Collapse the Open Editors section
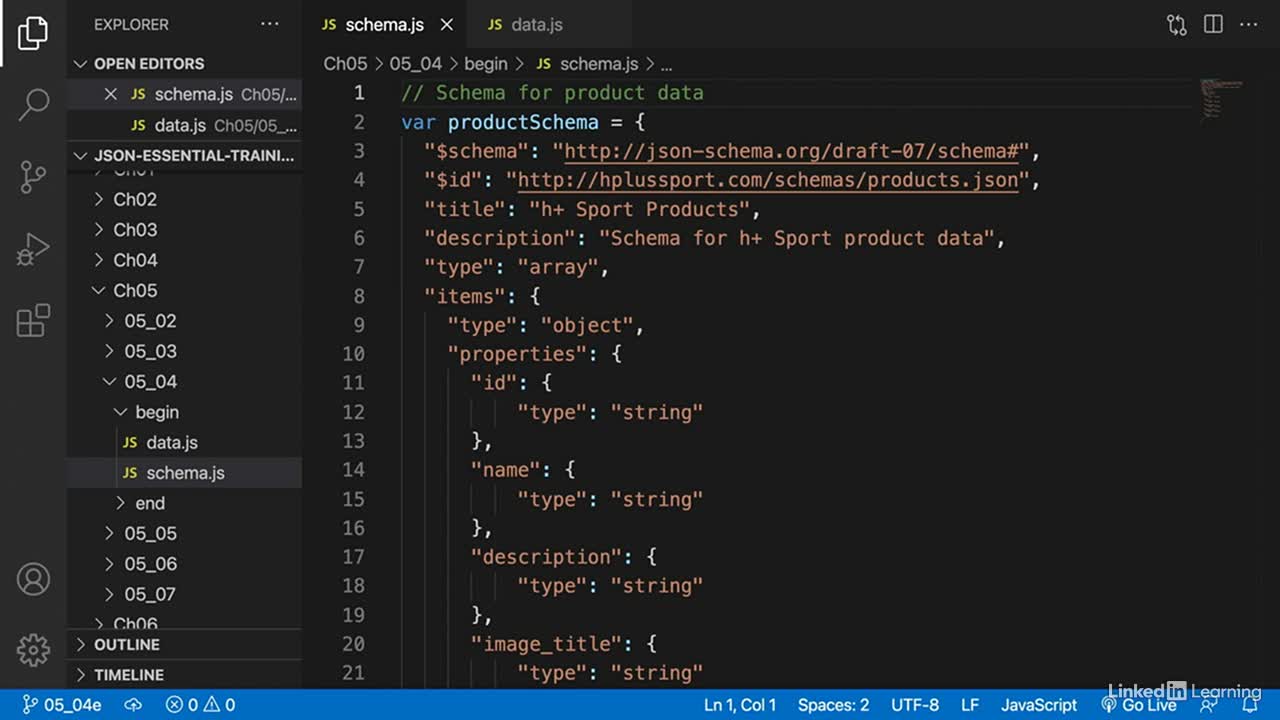Image resolution: width=1280 pixels, height=720 pixels. (x=184, y=63)
